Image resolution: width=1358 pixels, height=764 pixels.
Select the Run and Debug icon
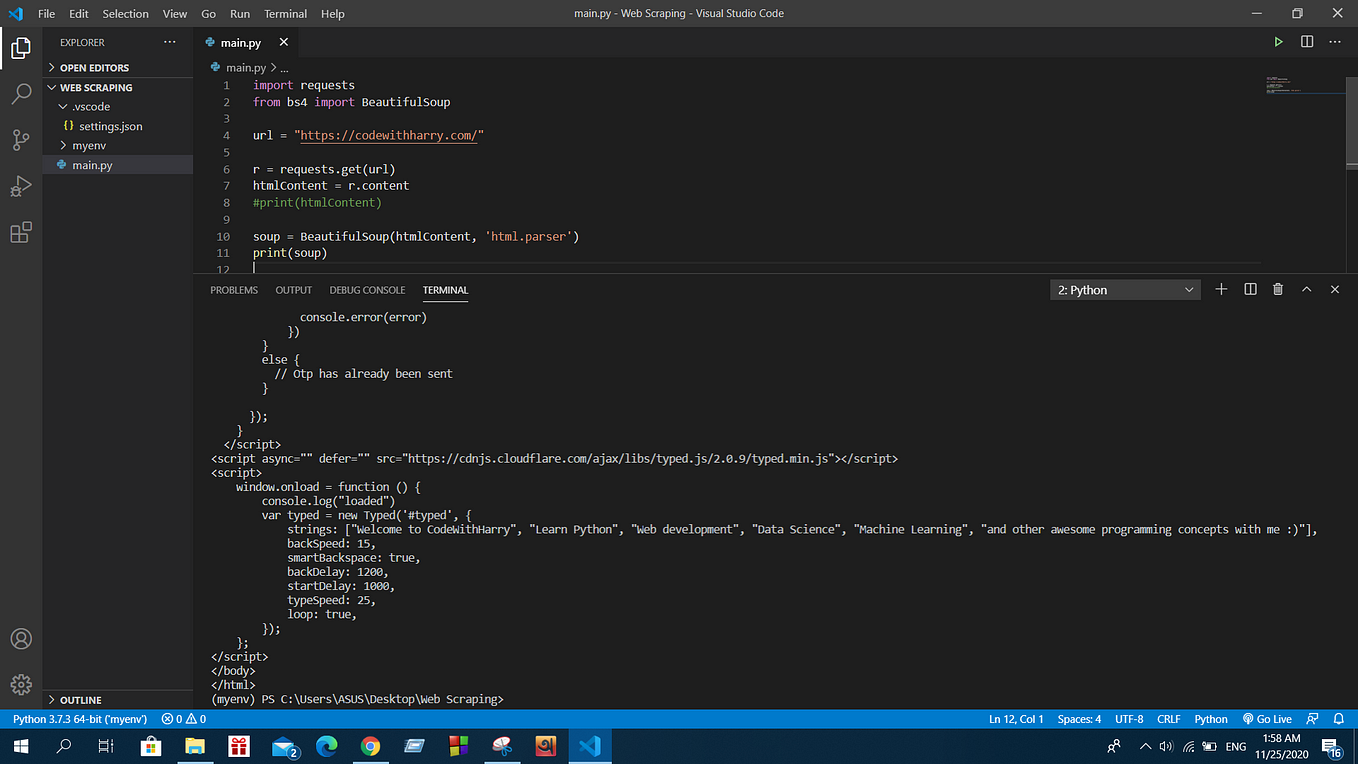[x=21, y=186]
